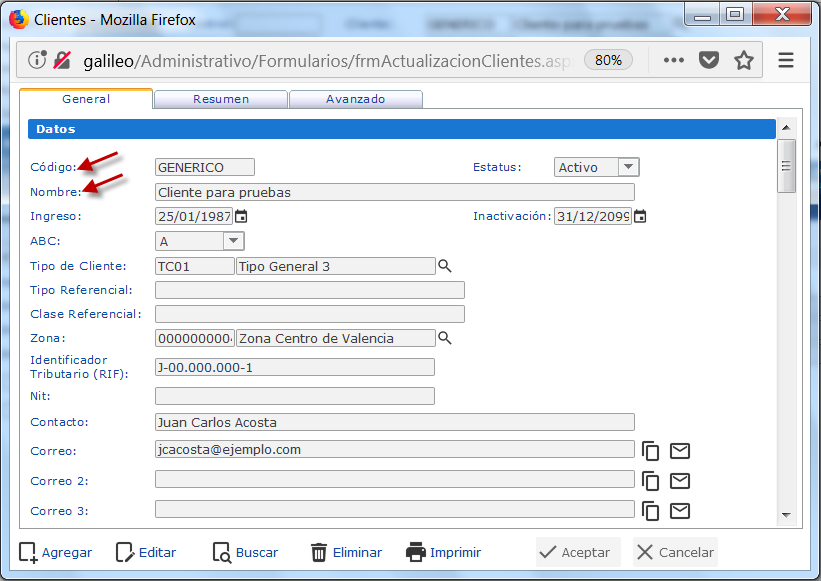Click the Contacto field Juan Carlos Acosta
This screenshot has width=821, height=581.
(395, 422)
